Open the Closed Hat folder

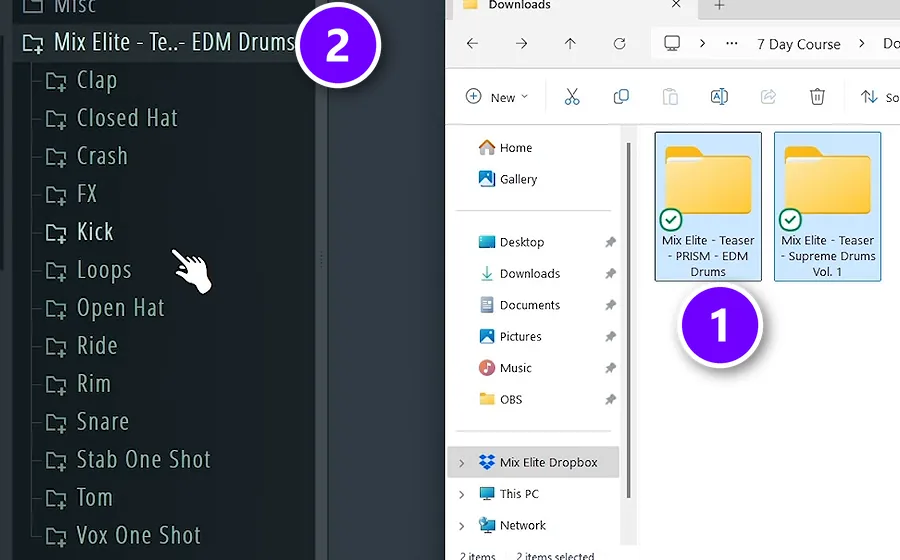(127, 118)
